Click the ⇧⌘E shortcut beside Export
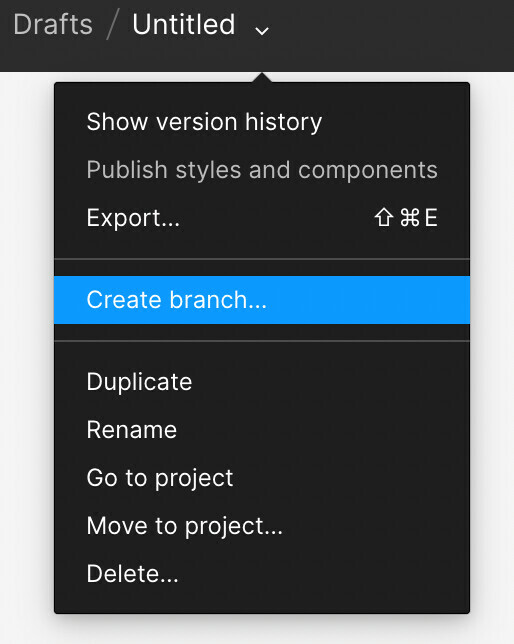Viewport: 514px width, 644px height. click(x=406, y=217)
